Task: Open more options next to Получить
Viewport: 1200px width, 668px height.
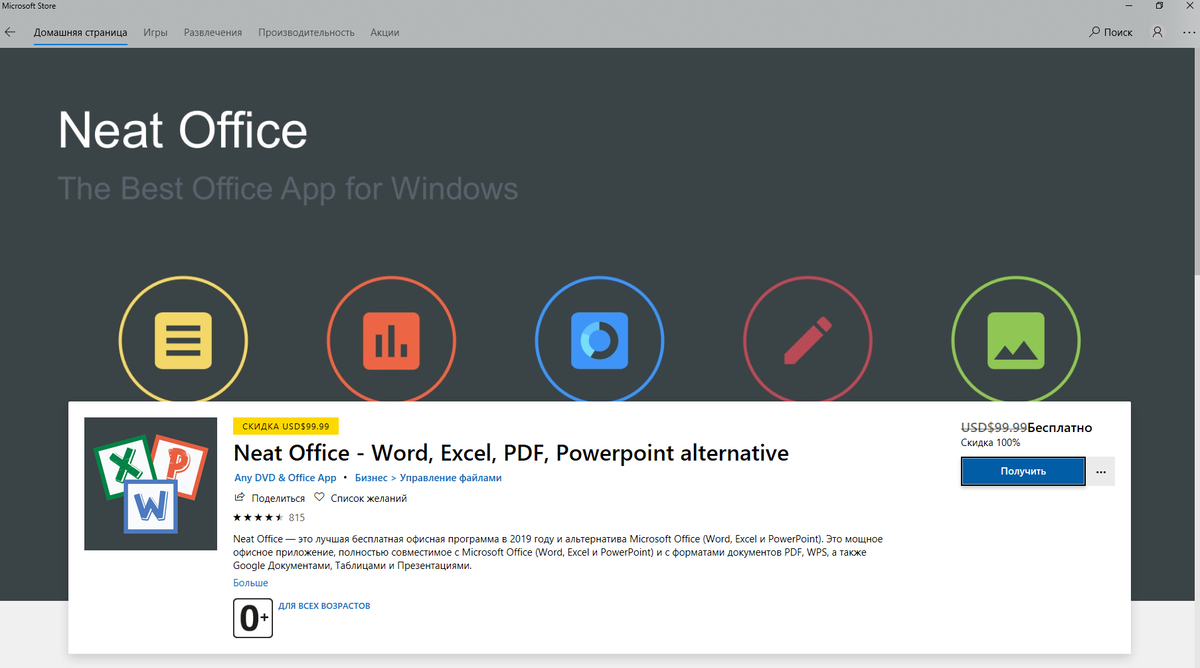Action: [1101, 471]
